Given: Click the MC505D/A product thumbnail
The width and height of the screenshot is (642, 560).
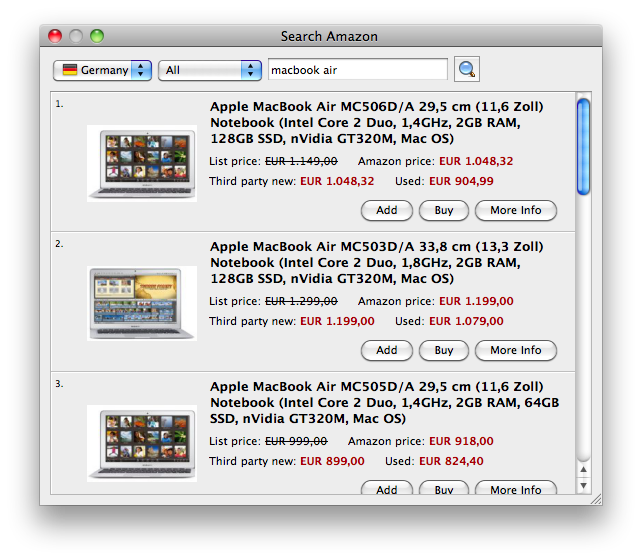Looking at the screenshot, I should 142,443.
